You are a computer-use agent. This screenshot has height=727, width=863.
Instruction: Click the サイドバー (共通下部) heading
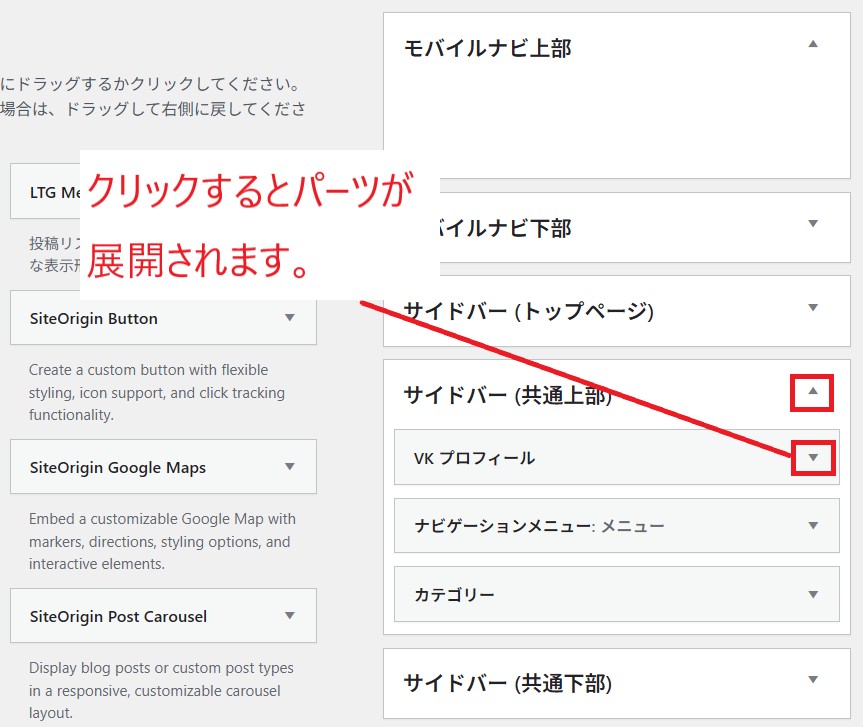[x=506, y=684]
